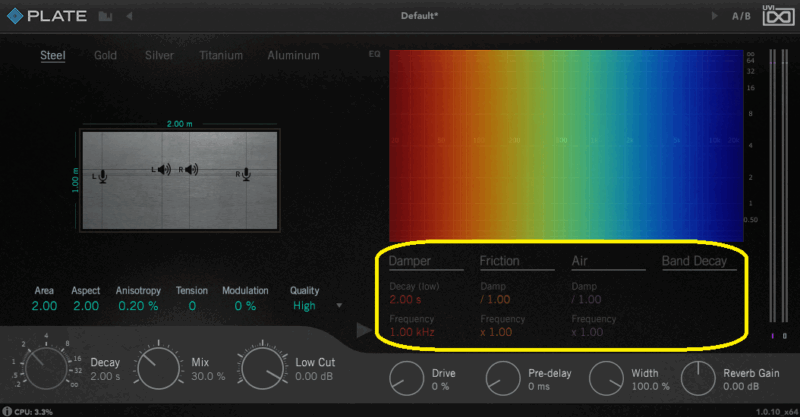Go to next preset with right arrow
The width and height of the screenshot is (800, 417).
[x=713, y=17]
